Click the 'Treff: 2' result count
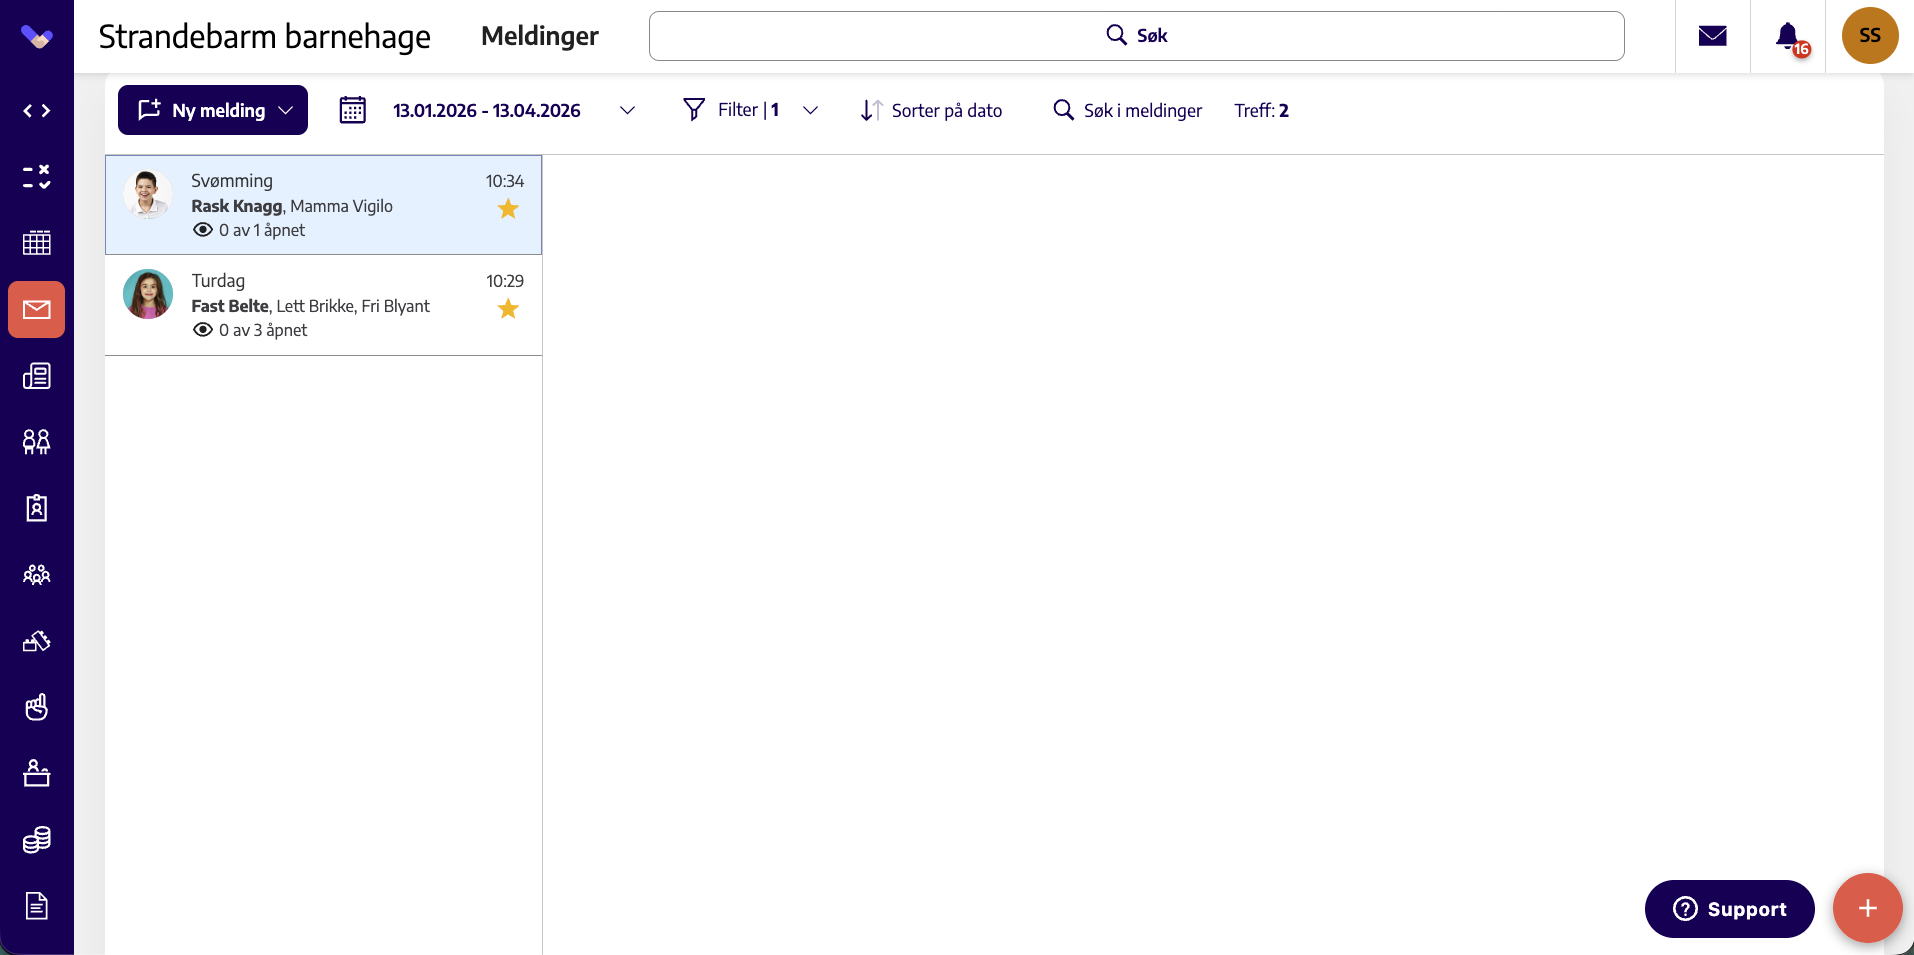 coord(1262,110)
